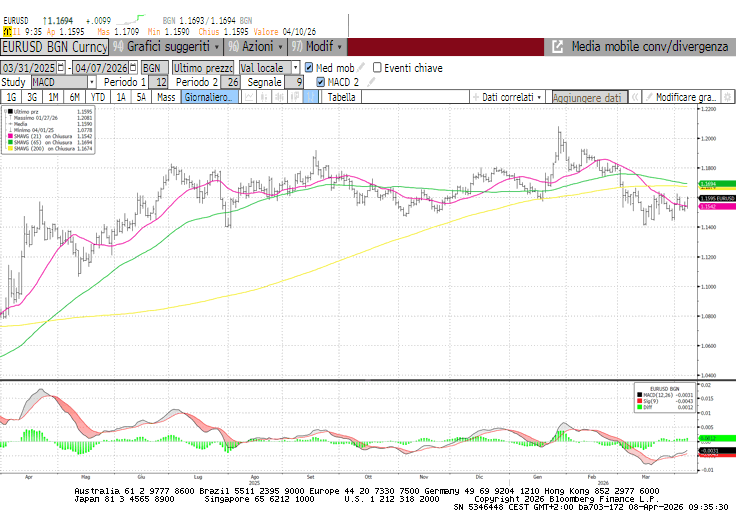Select the 1M time range tab

click(53, 97)
